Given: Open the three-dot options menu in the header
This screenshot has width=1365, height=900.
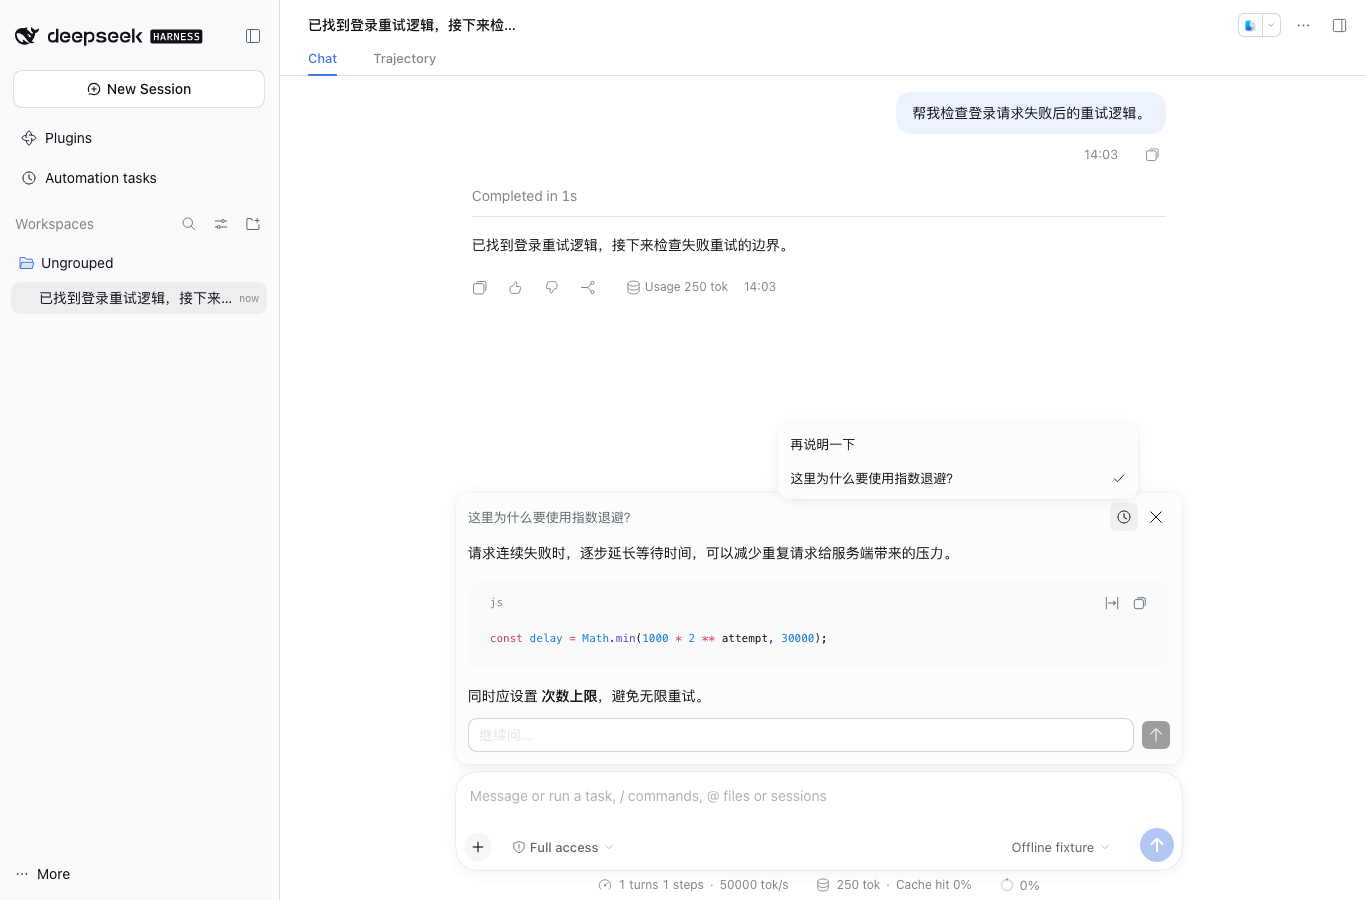Looking at the screenshot, I should point(1303,26).
